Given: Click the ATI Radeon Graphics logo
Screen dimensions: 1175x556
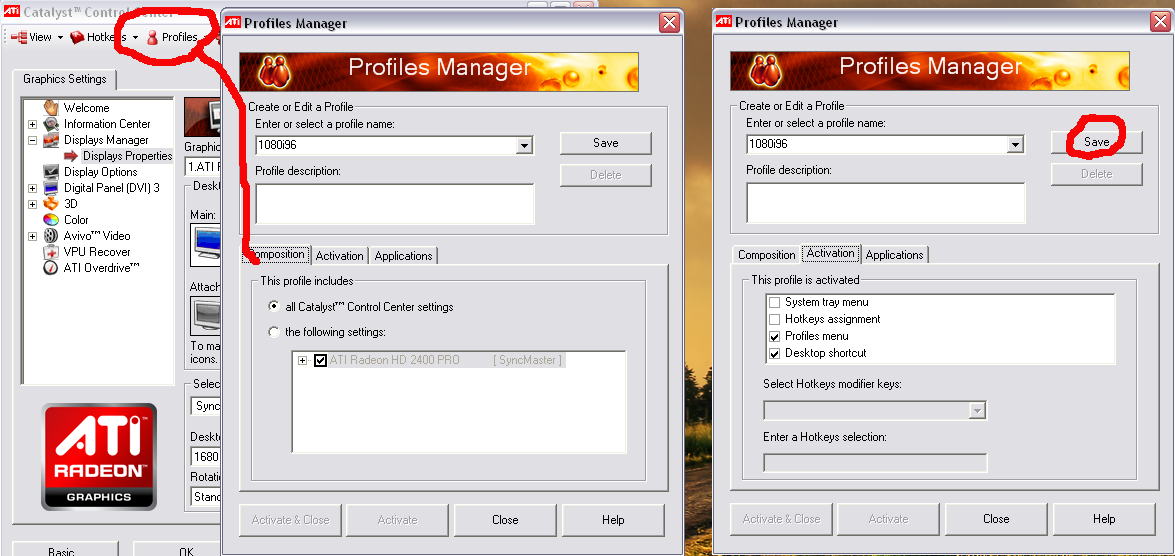Looking at the screenshot, I should (x=99, y=456).
